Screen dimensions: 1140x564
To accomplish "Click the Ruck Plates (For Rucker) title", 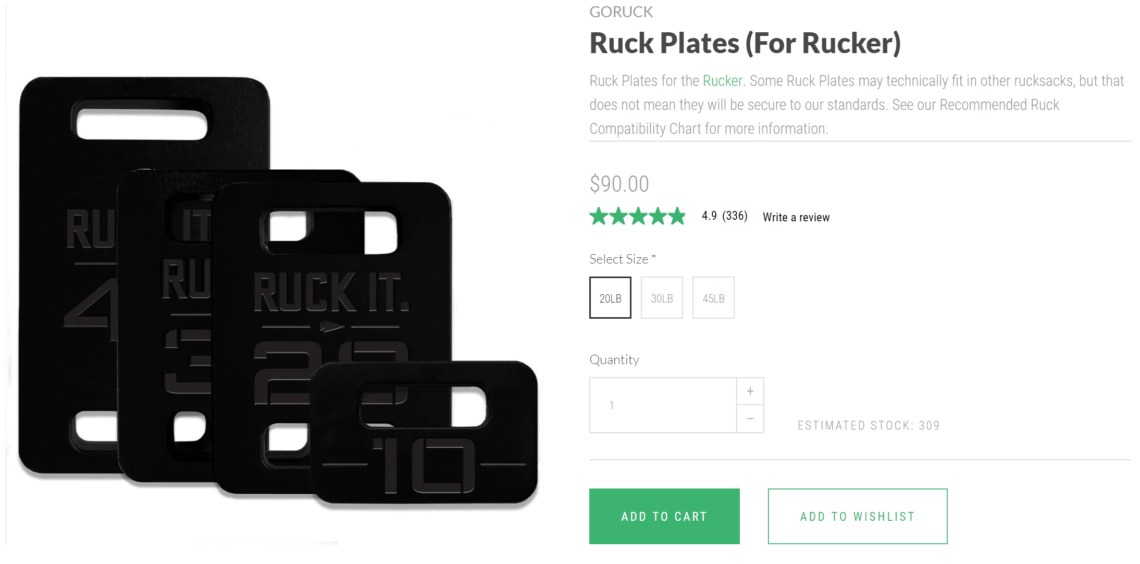I will [x=745, y=44].
